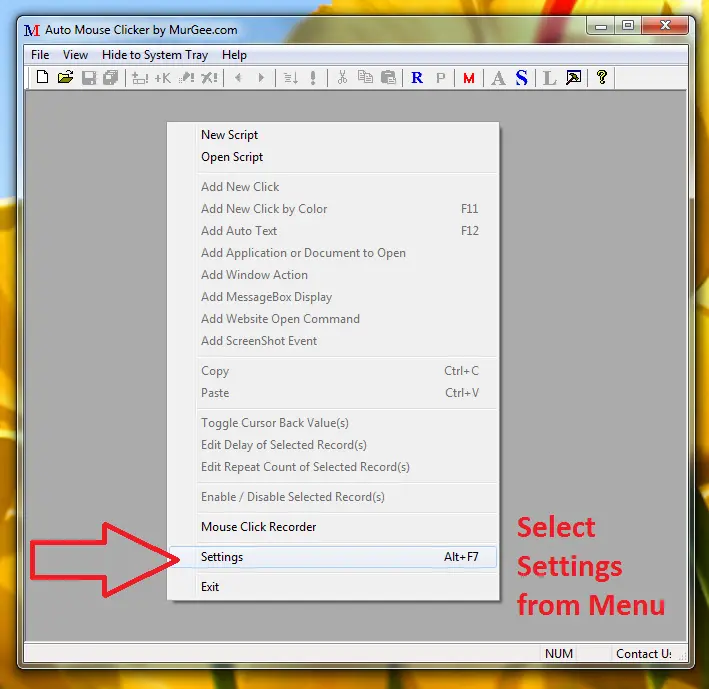Image resolution: width=709 pixels, height=689 pixels.
Task: Choose Paste in the context menu
Action: coord(333,393)
